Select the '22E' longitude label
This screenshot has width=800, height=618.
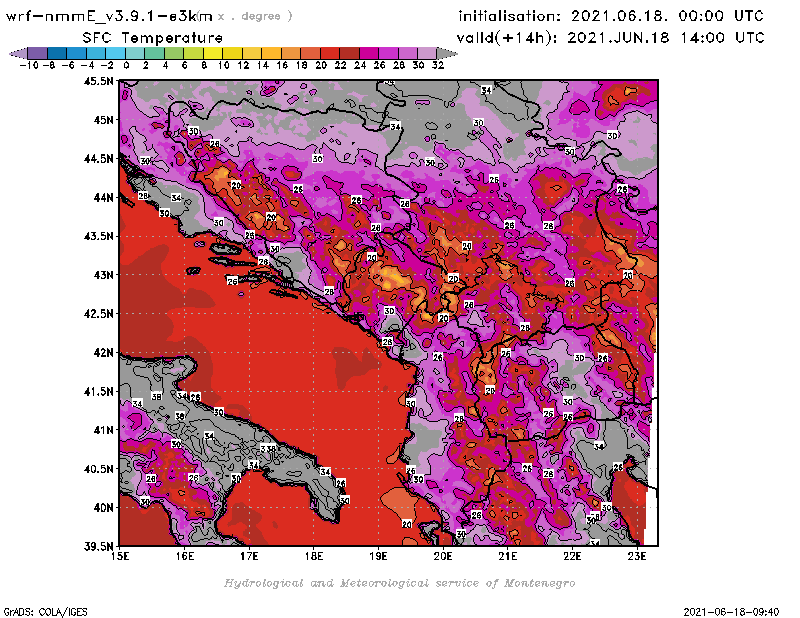click(572, 556)
